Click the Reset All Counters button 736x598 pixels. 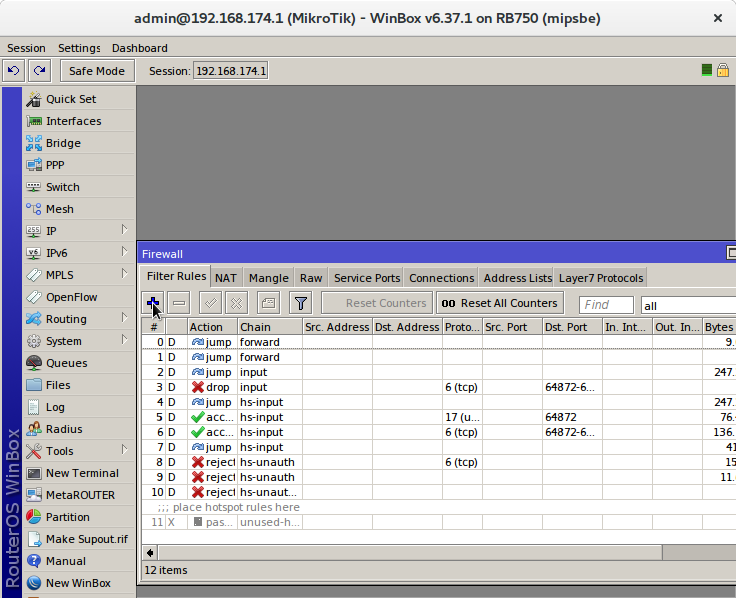click(500, 303)
